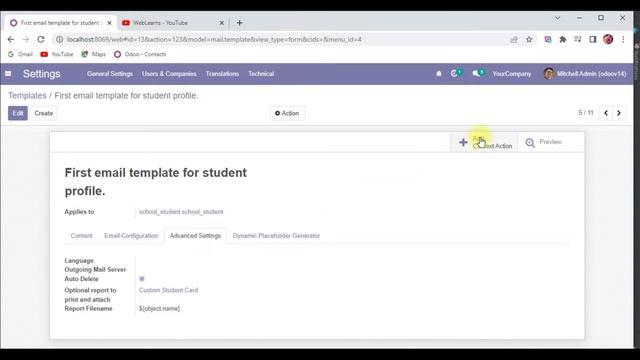The image size is (640, 360).
Task: Open the media control playlist icon
Action: [x=578, y=40]
